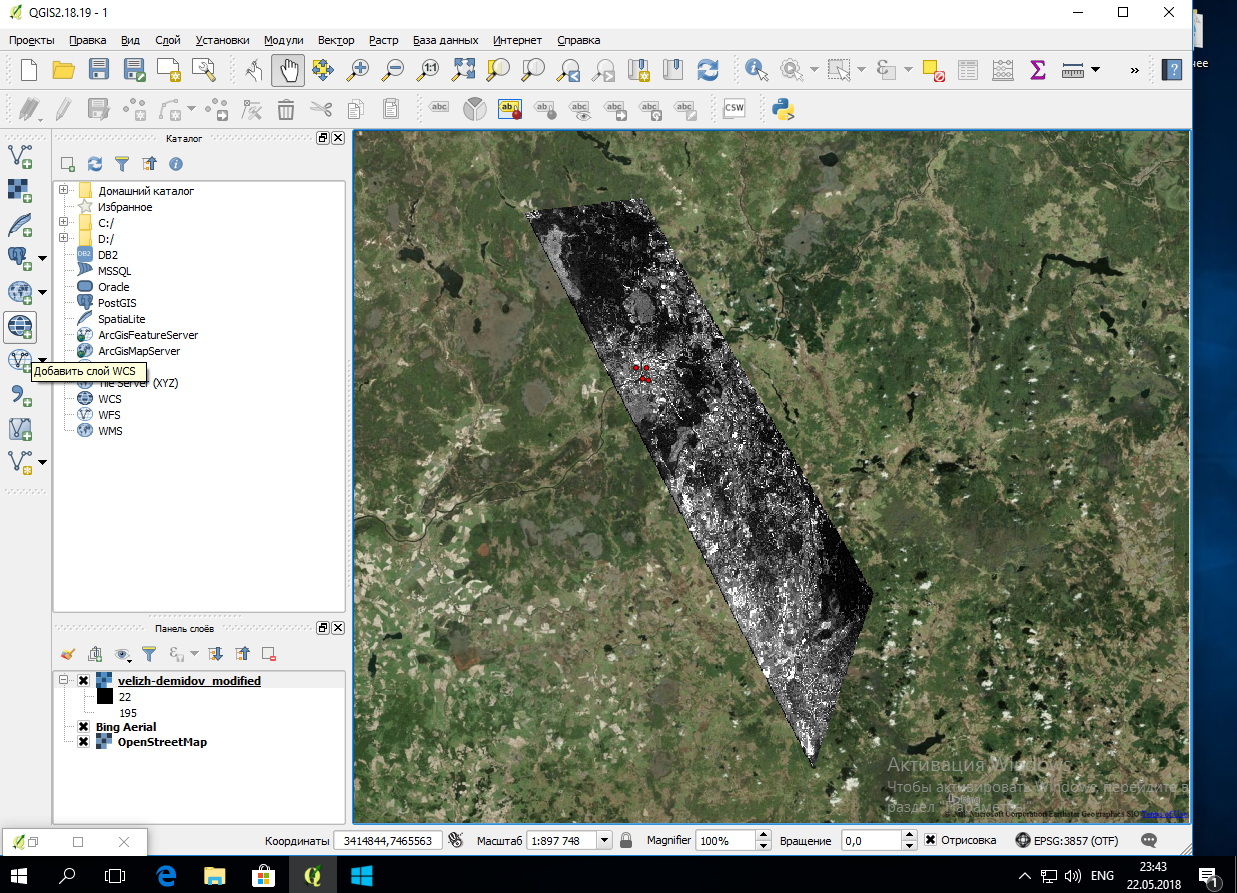Click the CSW toolbar icon
The width and height of the screenshot is (1237, 893).
pos(734,108)
